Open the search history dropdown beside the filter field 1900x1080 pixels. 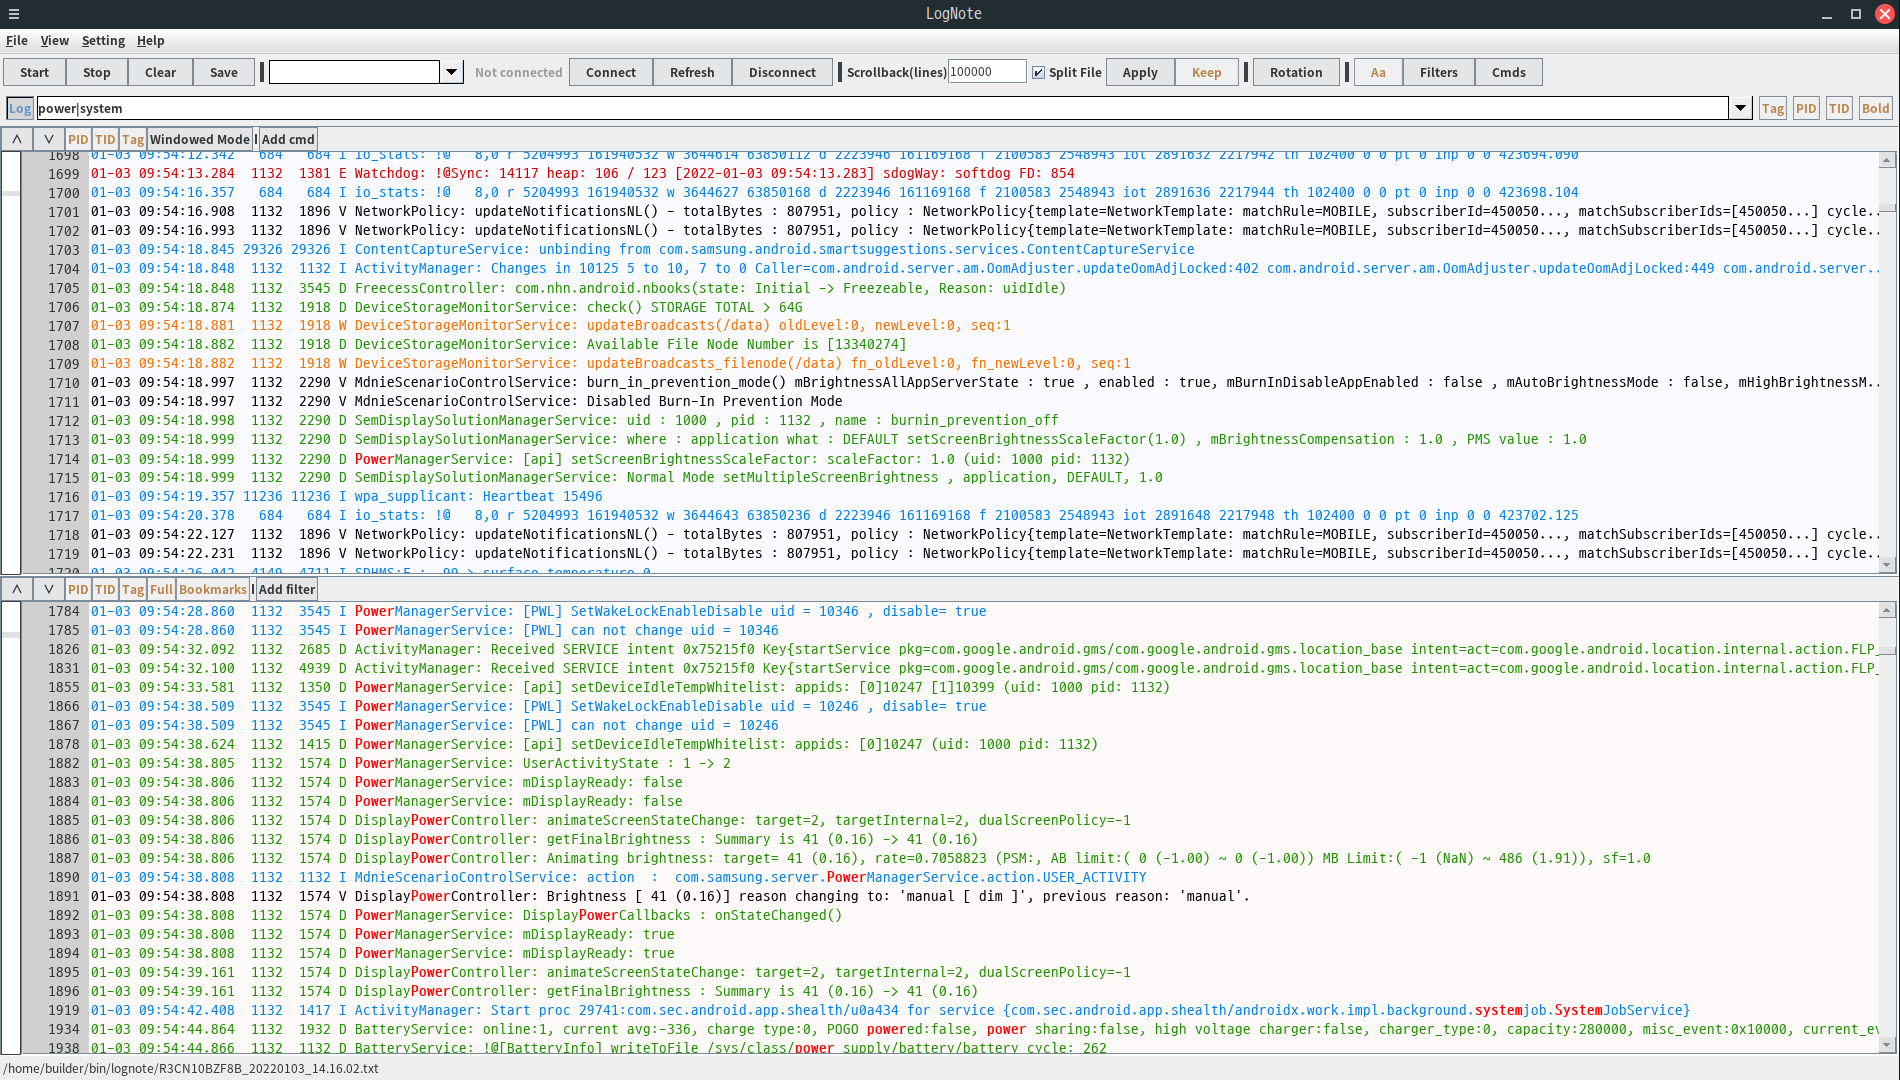(x=1741, y=108)
